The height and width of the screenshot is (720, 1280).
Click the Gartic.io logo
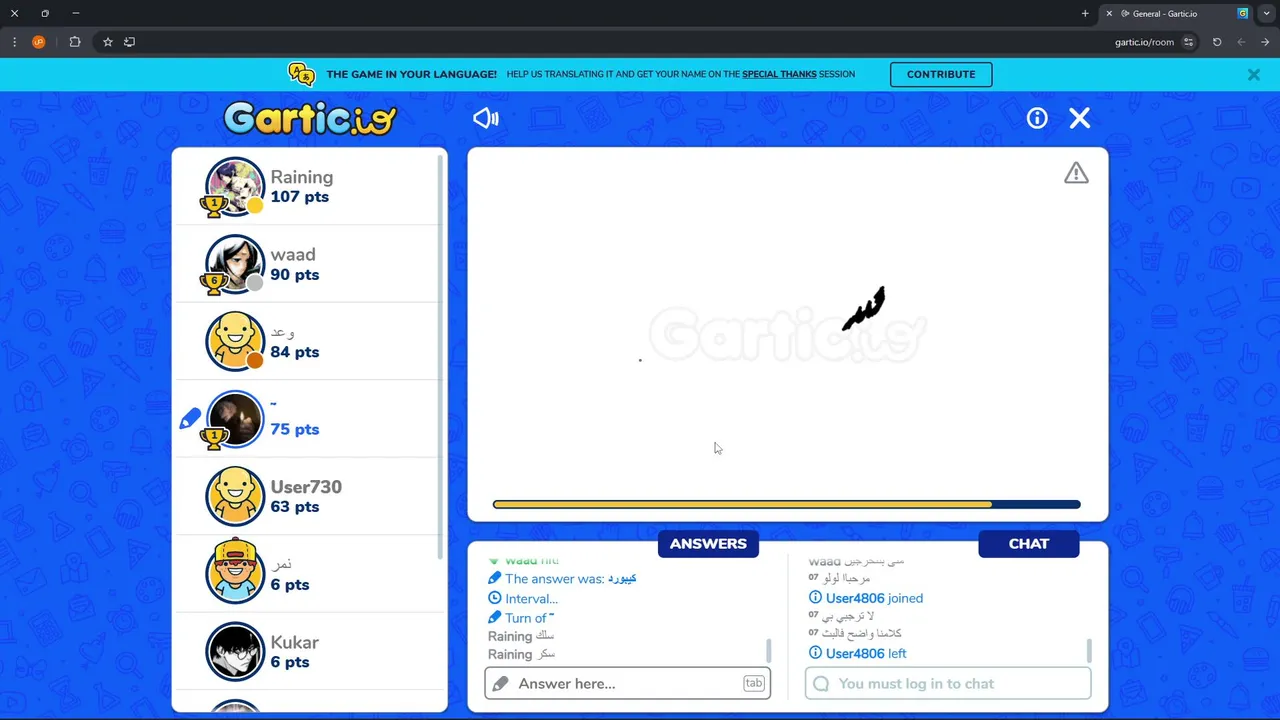pyautogui.click(x=310, y=118)
